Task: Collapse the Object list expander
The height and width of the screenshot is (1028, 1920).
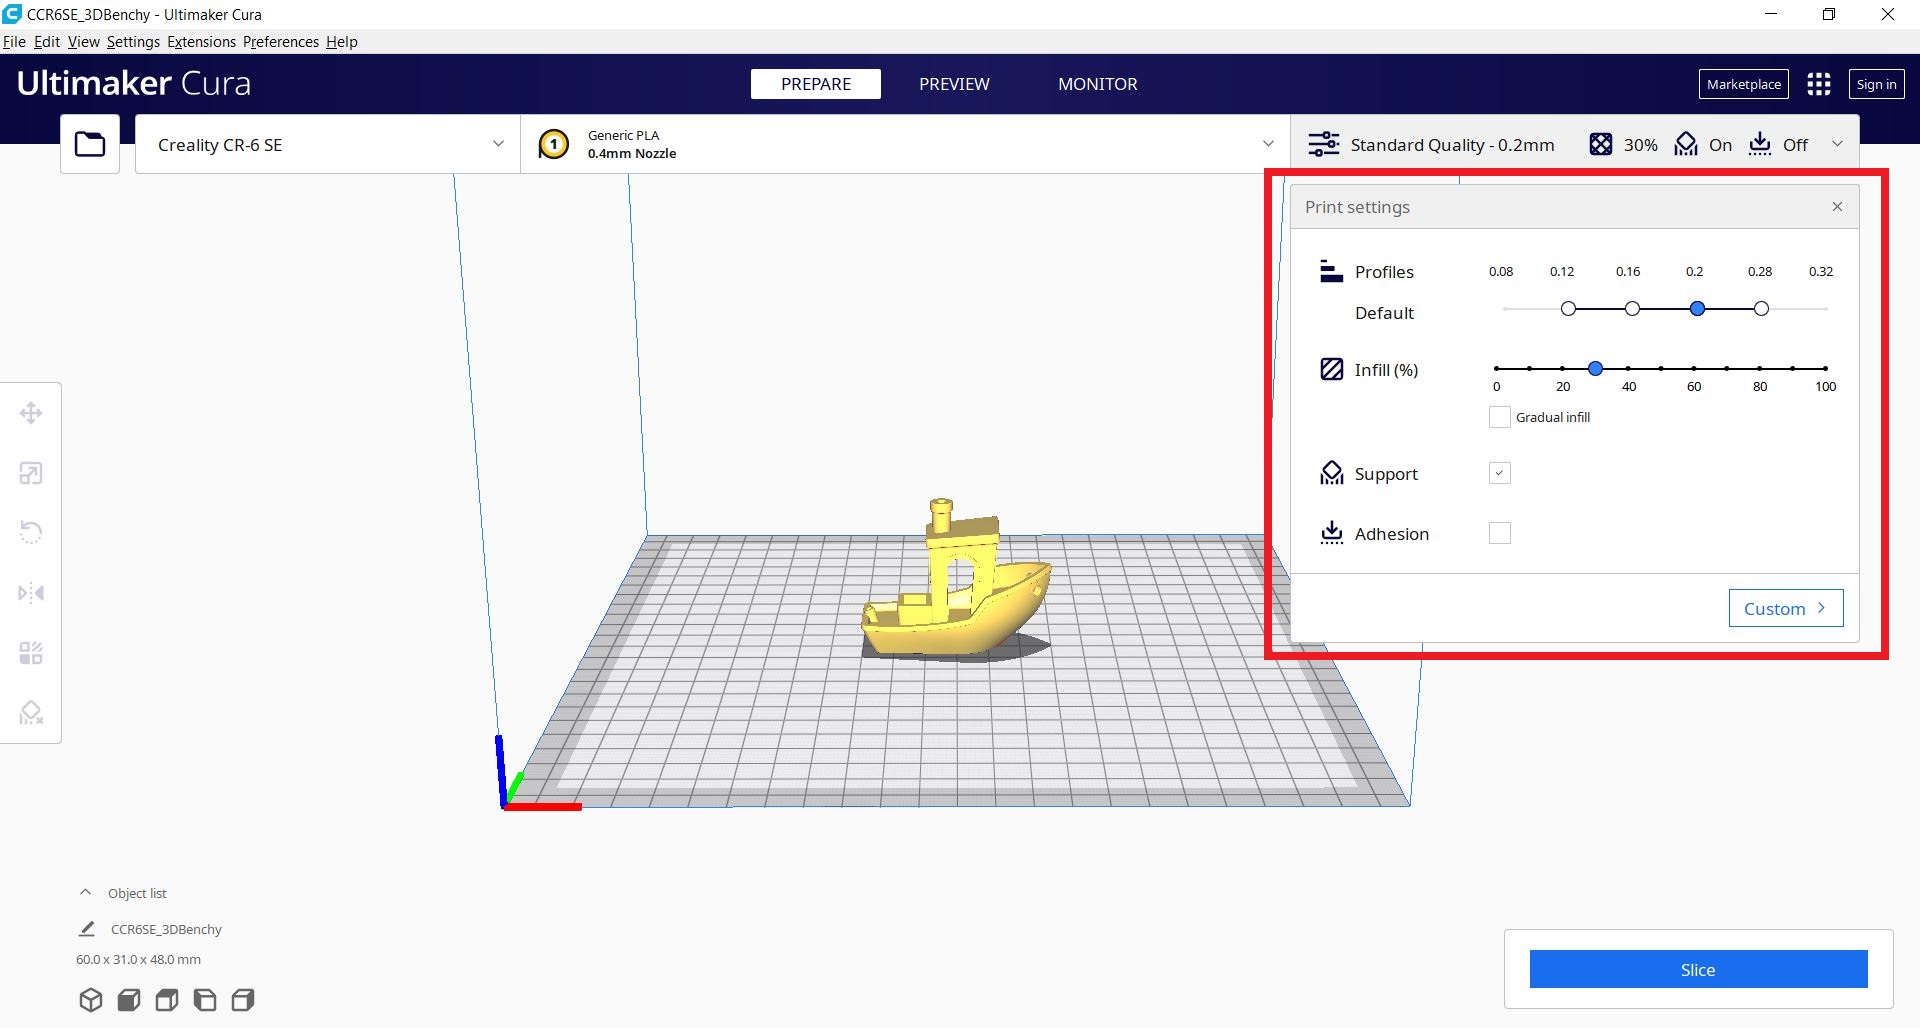Action: click(x=86, y=892)
